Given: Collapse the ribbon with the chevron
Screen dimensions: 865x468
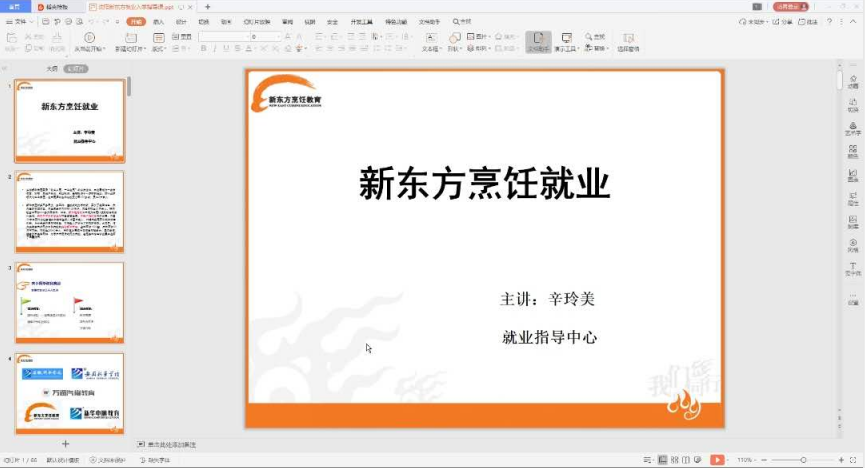Looking at the screenshot, I should click(853, 22).
